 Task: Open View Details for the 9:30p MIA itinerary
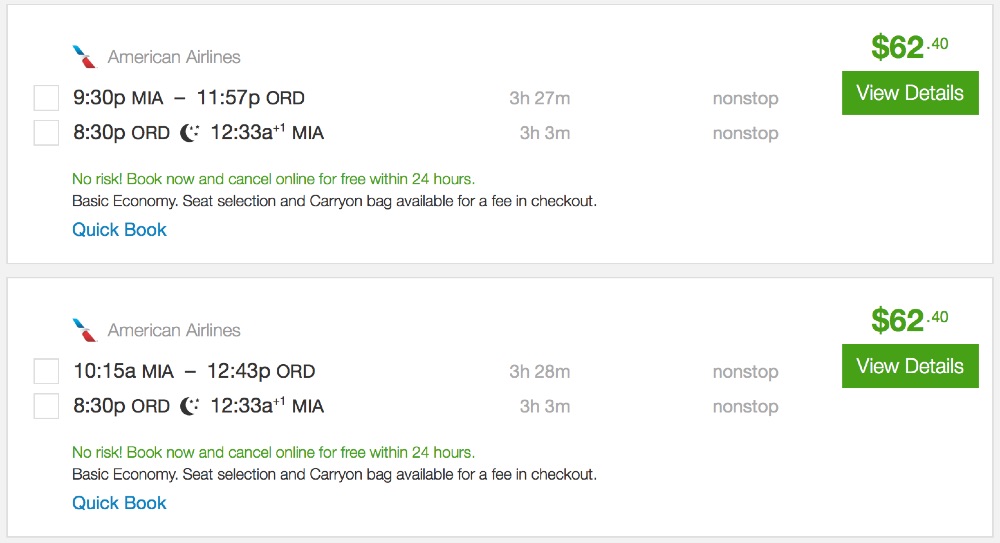click(x=909, y=93)
